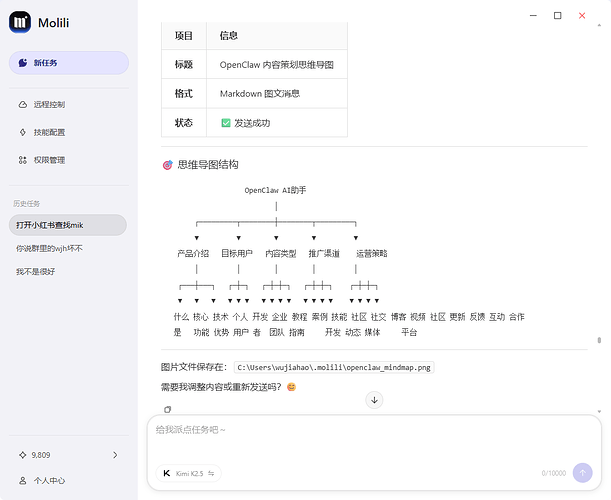The height and width of the screenshot is (500, 611).
Task: Click the scrollbar down arrow
Action: [x=599, y=412]
